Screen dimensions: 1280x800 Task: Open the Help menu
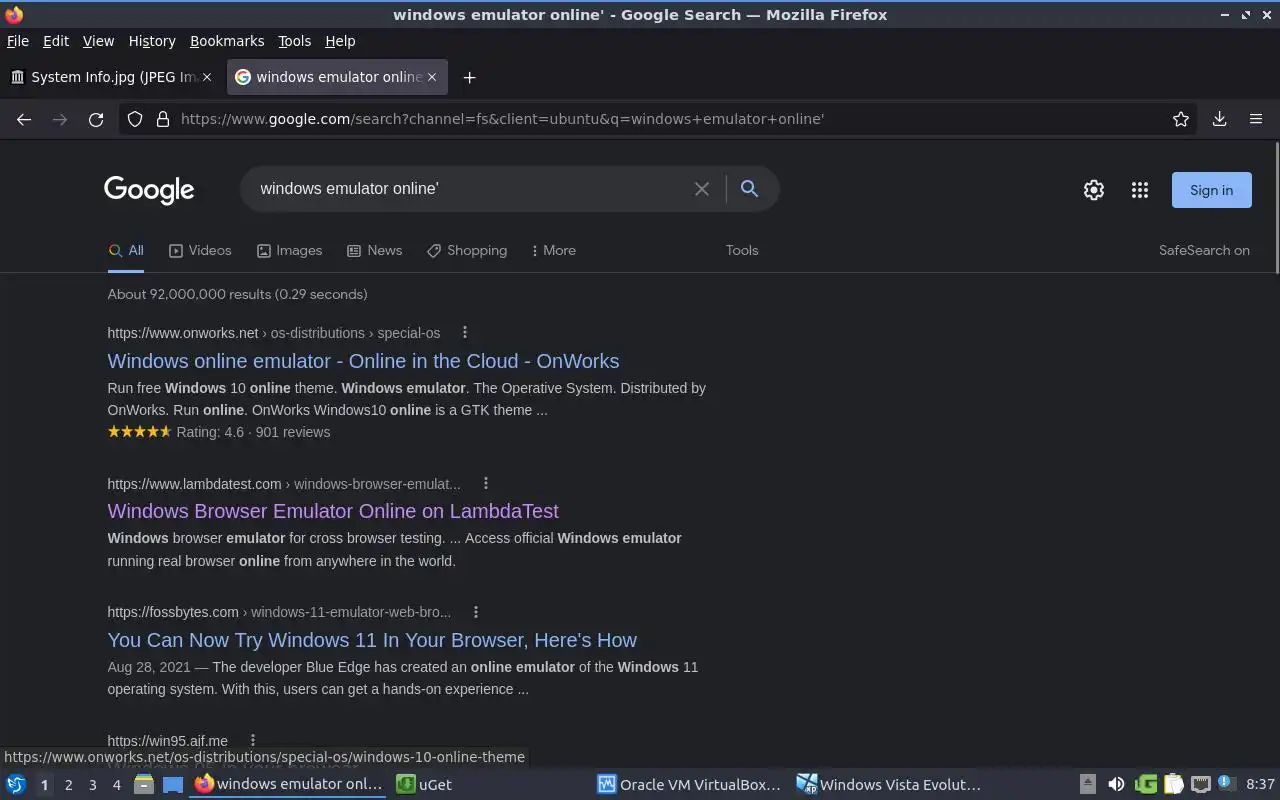340,41
